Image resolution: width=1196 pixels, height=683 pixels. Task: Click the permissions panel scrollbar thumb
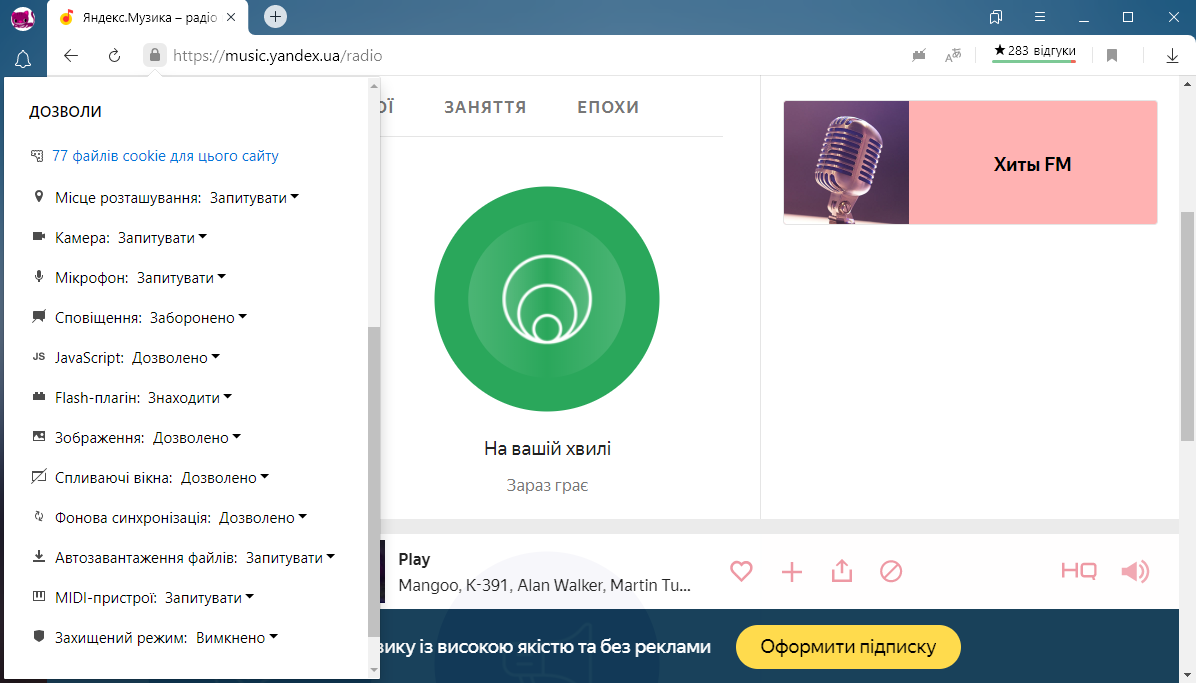pos(373,481)
